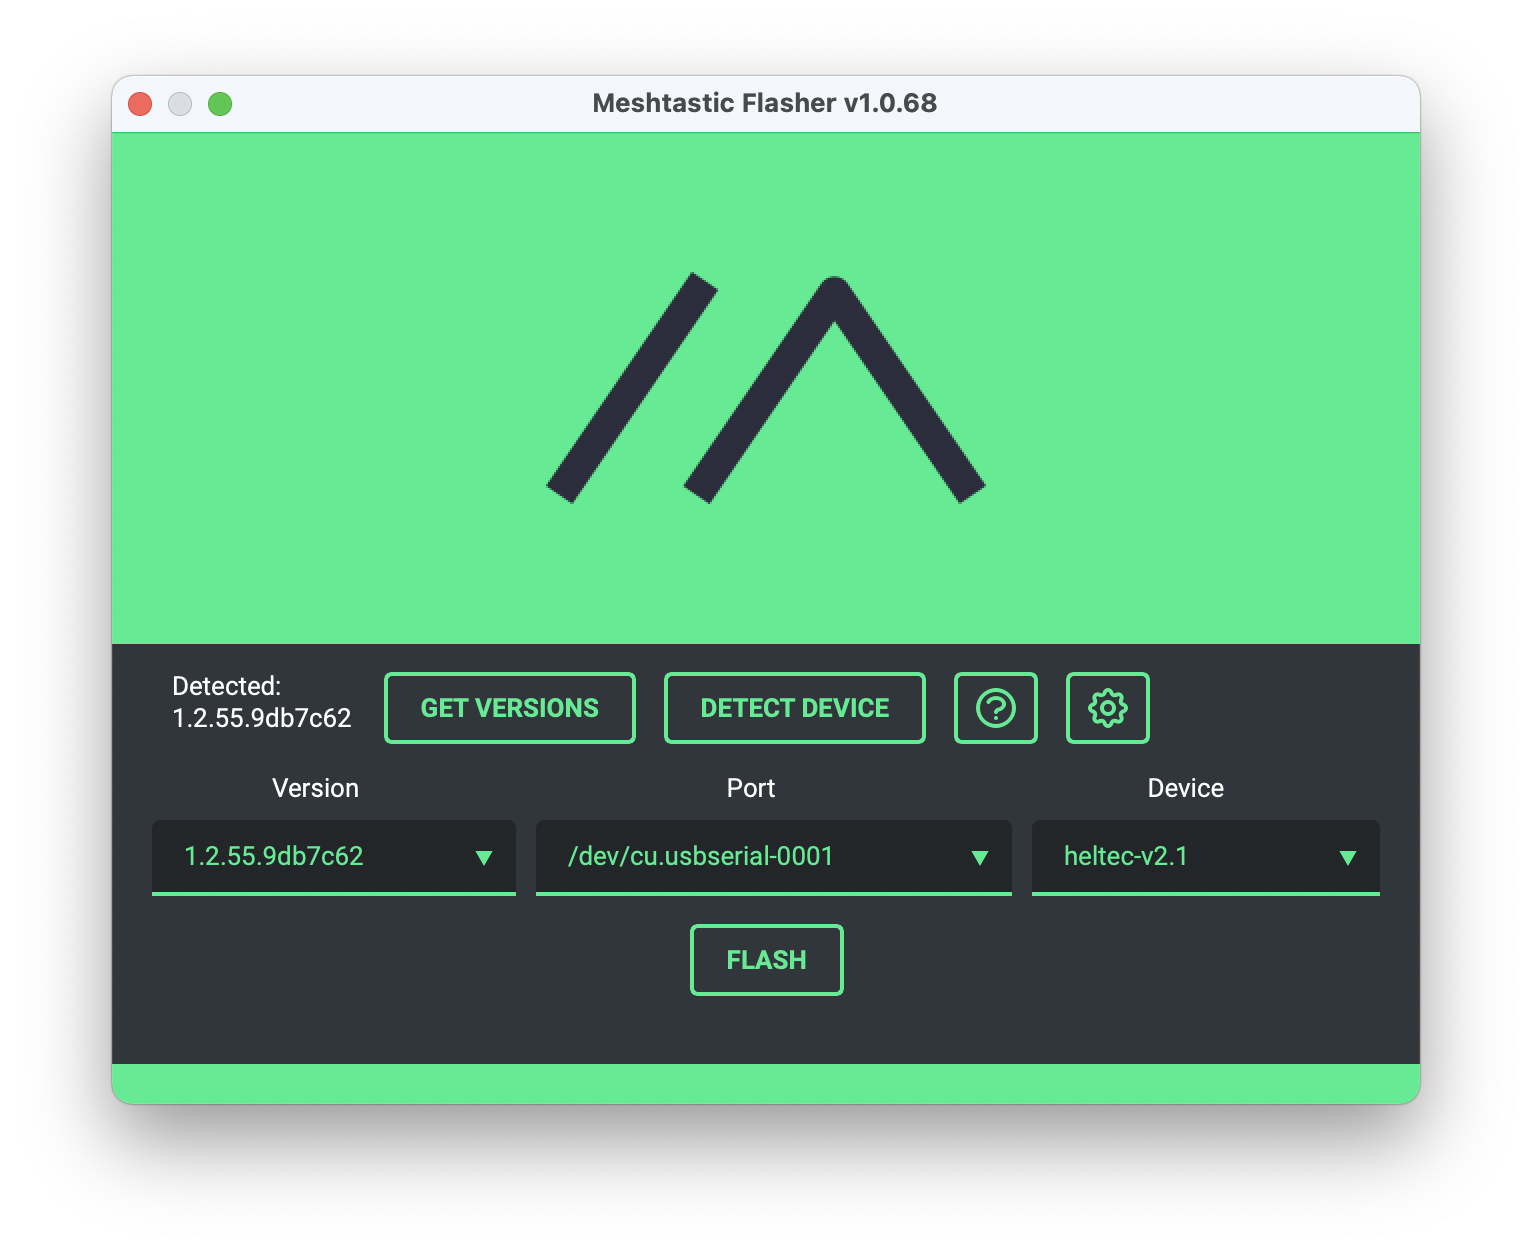This screenshot has height=1252, width=1532.
Task: Expand the Port dropdown arrow
Action: point(980,857)
